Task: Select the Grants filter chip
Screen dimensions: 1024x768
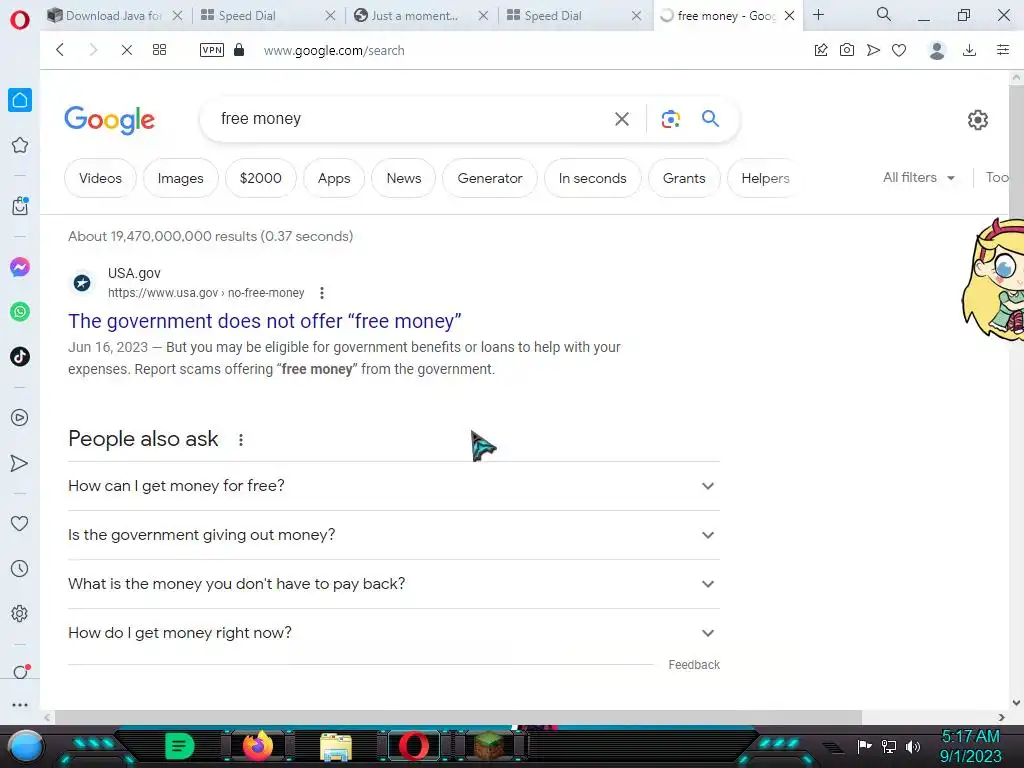Action: 684,178
